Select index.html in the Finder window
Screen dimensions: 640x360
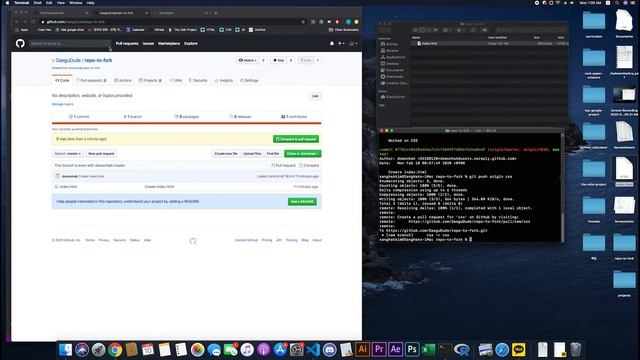(490, 43)
